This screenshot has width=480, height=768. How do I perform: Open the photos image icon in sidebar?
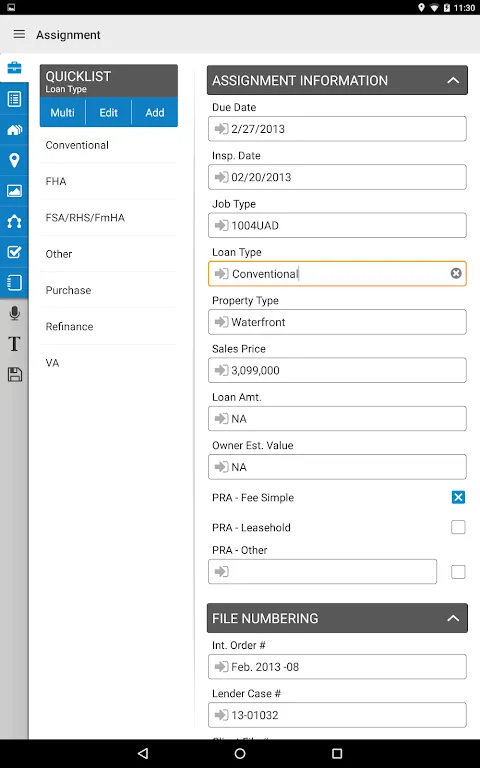14,191
